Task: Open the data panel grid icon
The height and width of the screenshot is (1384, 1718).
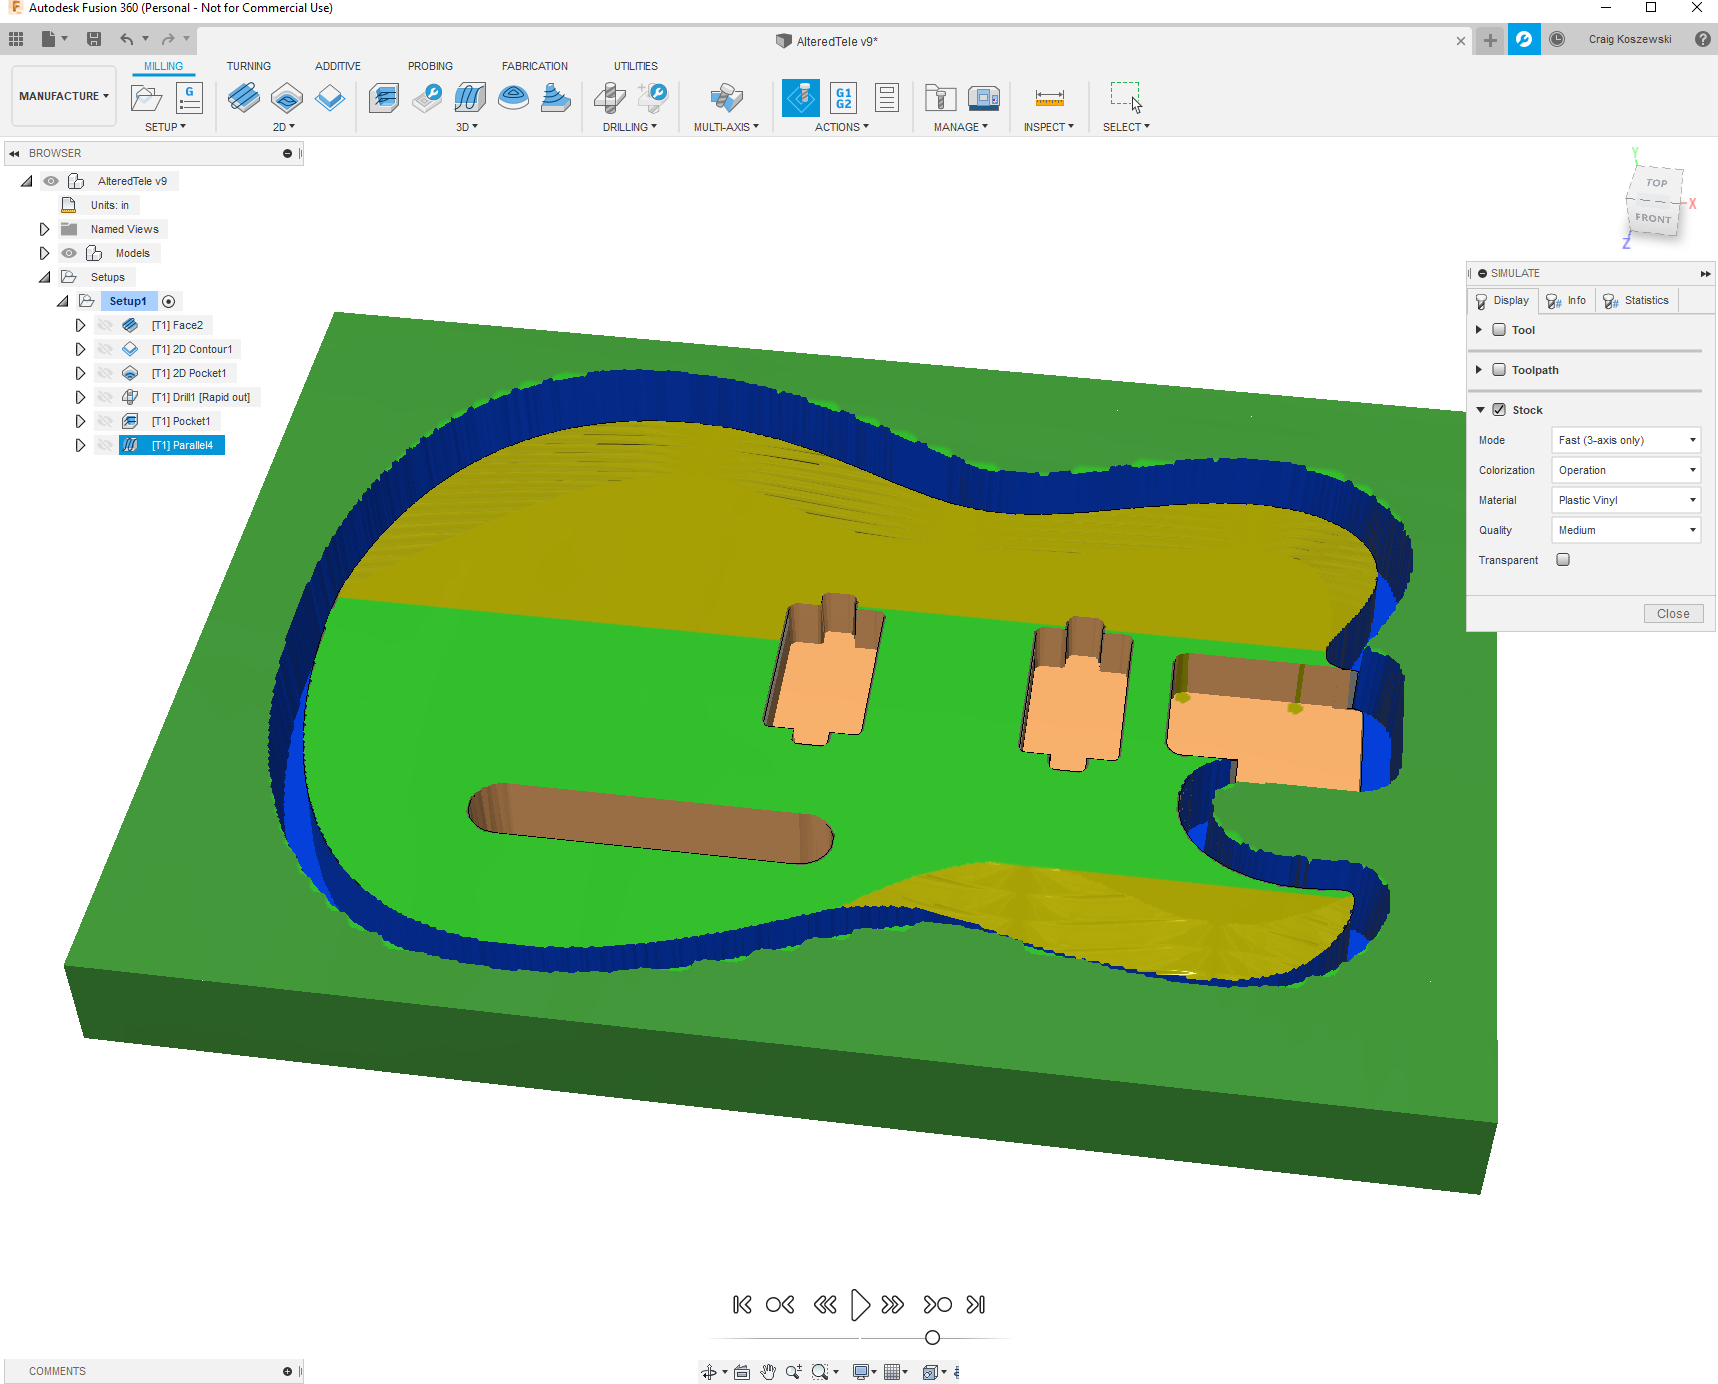Action: pyautogui.click(x=16, y=39)
